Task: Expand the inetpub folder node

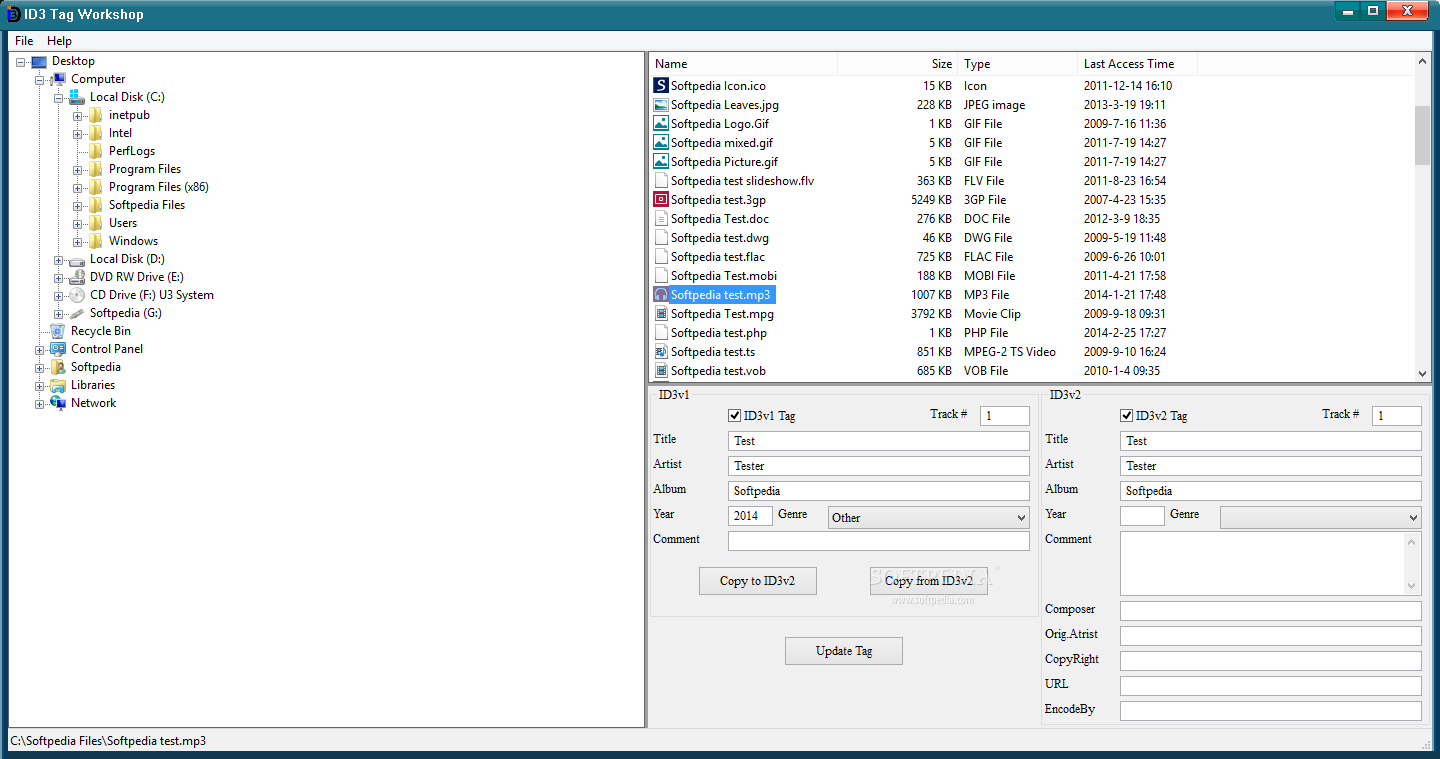Action: pyautogui.click(x=78, y=116)
